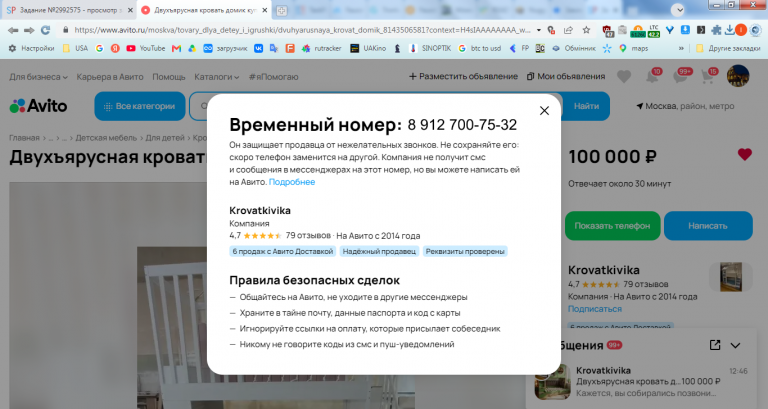
Task: Open browser extensions puzzle icon
Action: 716,30
